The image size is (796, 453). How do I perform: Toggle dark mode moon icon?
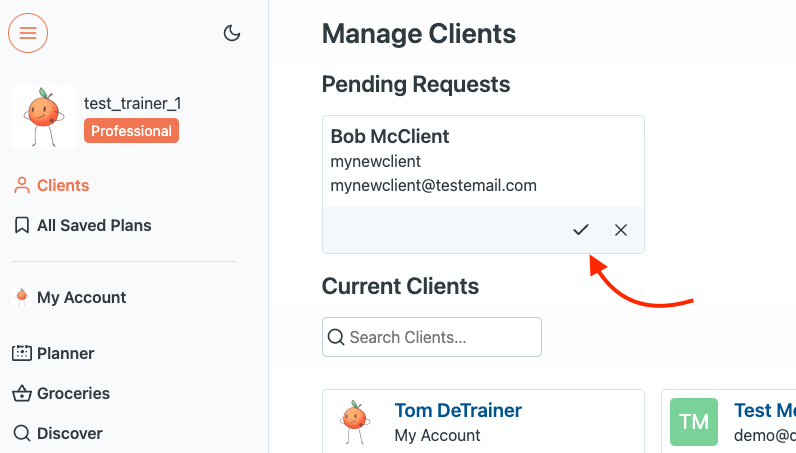point(232,33)
